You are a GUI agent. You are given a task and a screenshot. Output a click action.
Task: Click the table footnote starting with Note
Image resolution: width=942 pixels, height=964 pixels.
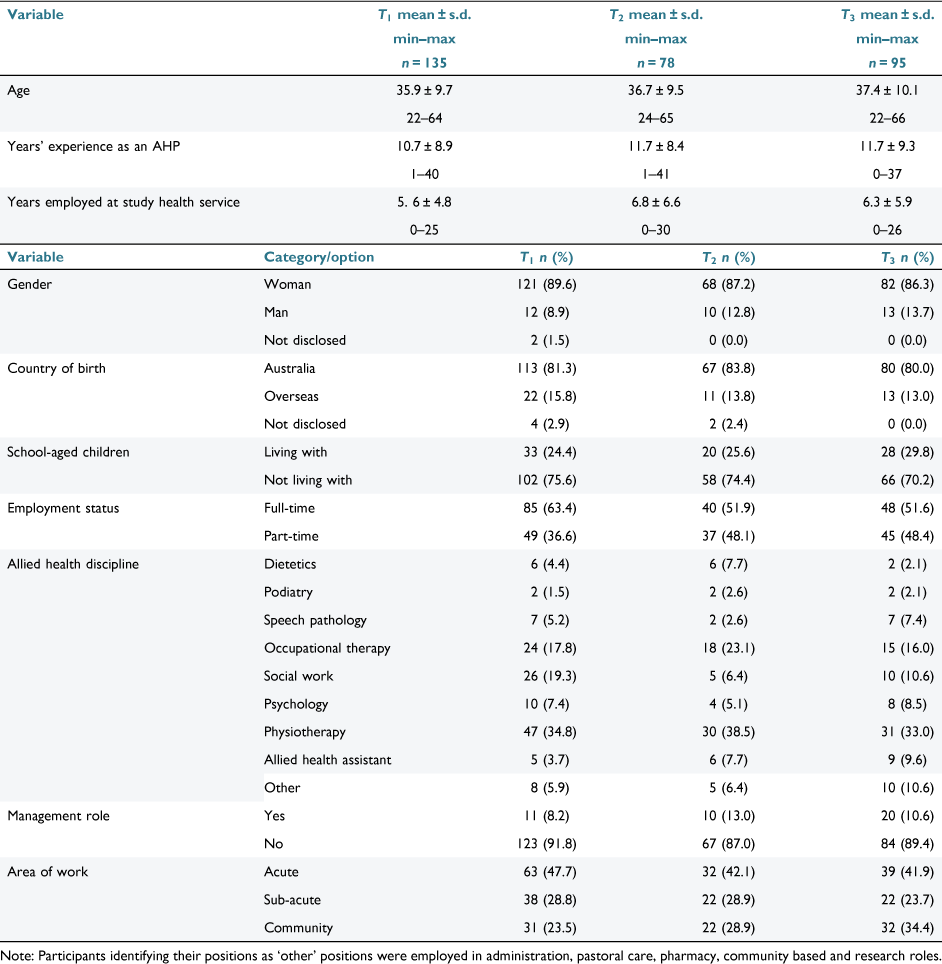pyautogui.click(x=471, y=956)
